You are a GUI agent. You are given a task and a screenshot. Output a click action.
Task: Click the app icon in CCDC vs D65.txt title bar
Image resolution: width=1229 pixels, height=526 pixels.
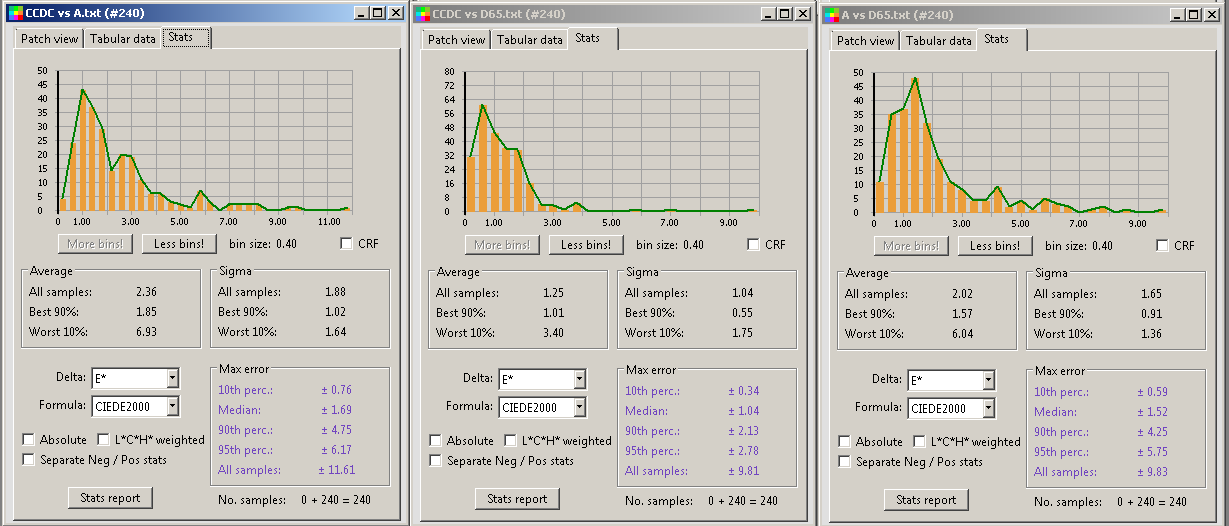click(424, 14)
